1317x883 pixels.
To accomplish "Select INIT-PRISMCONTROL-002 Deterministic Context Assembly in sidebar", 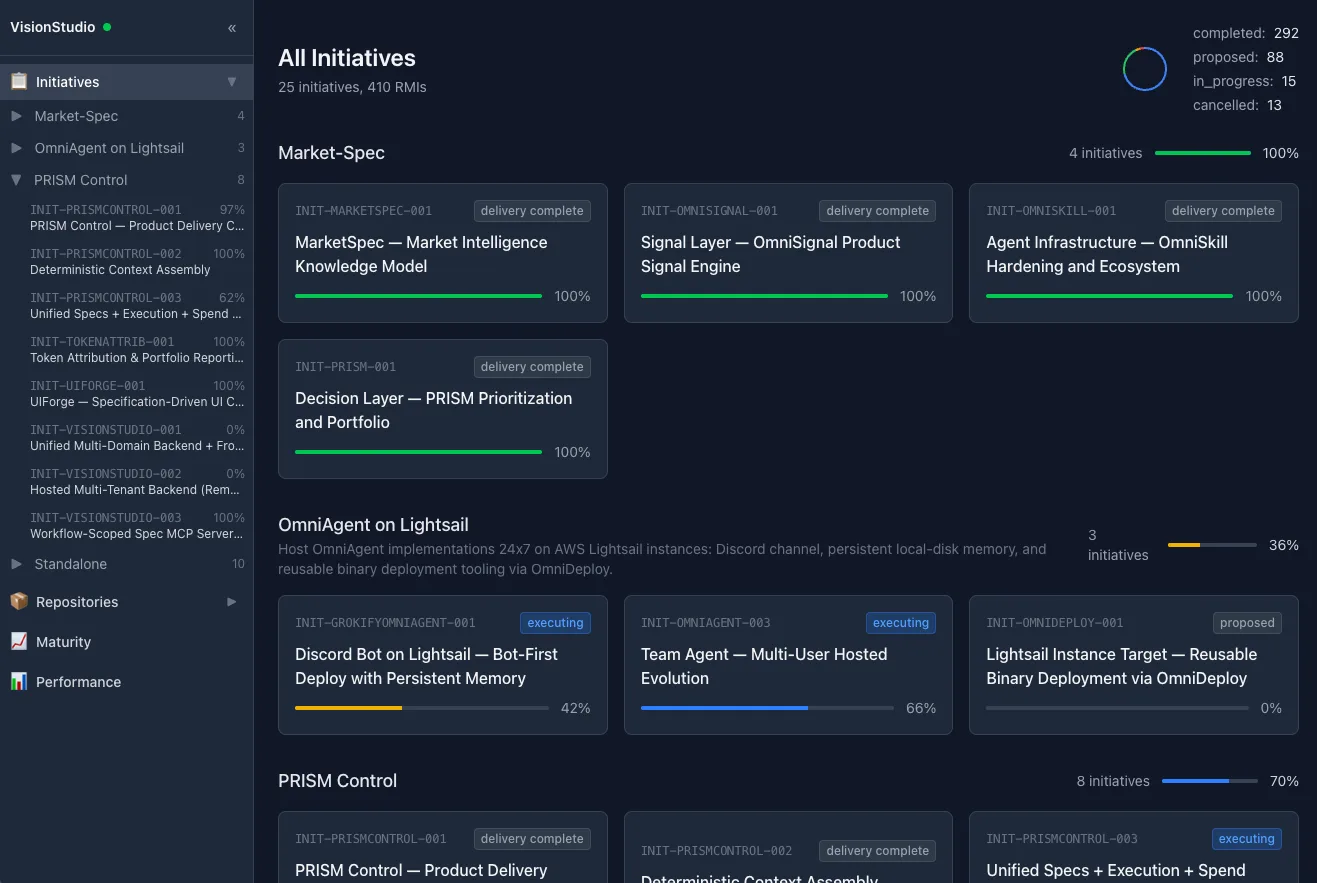I will (x=137, y=262).
